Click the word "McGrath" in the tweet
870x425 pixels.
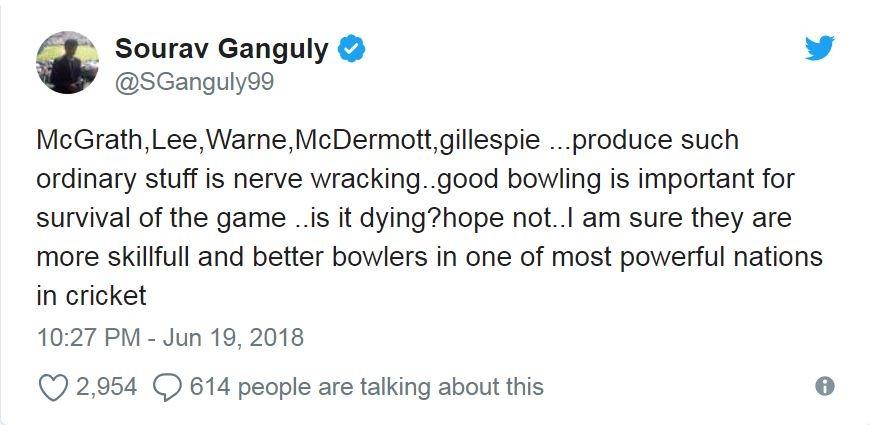coord(89,140)
